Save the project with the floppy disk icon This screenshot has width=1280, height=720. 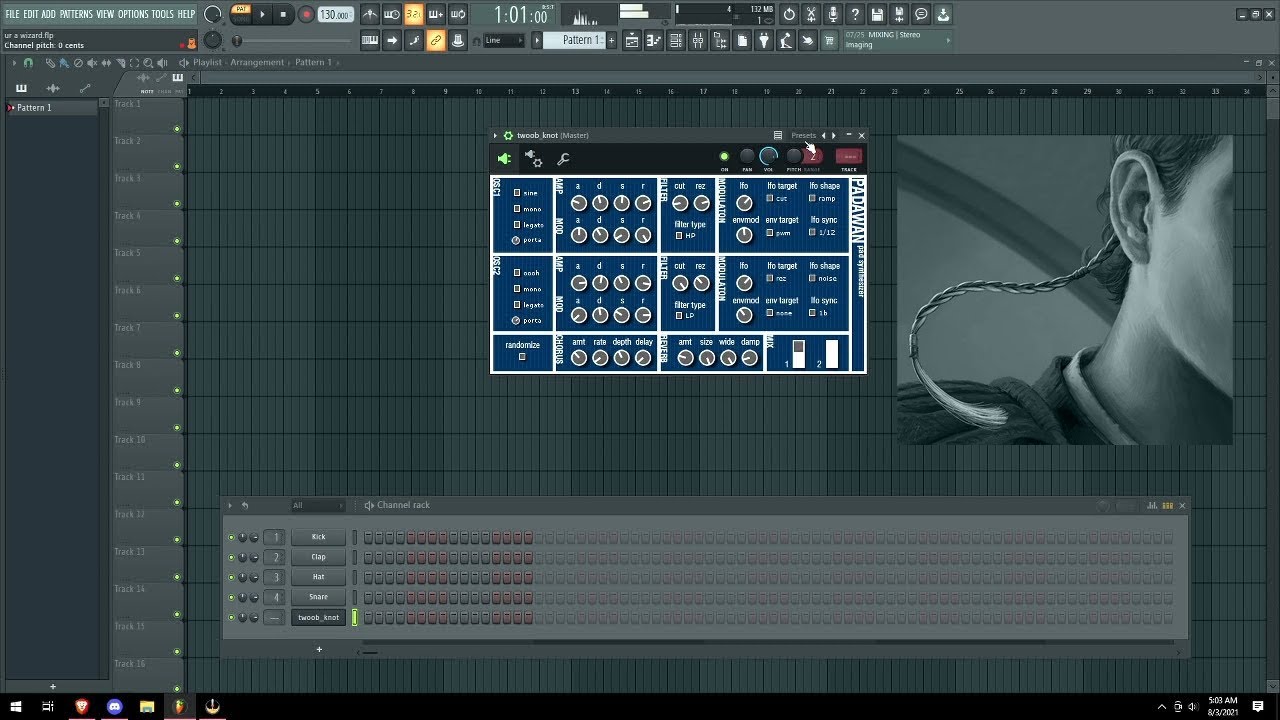877,15
